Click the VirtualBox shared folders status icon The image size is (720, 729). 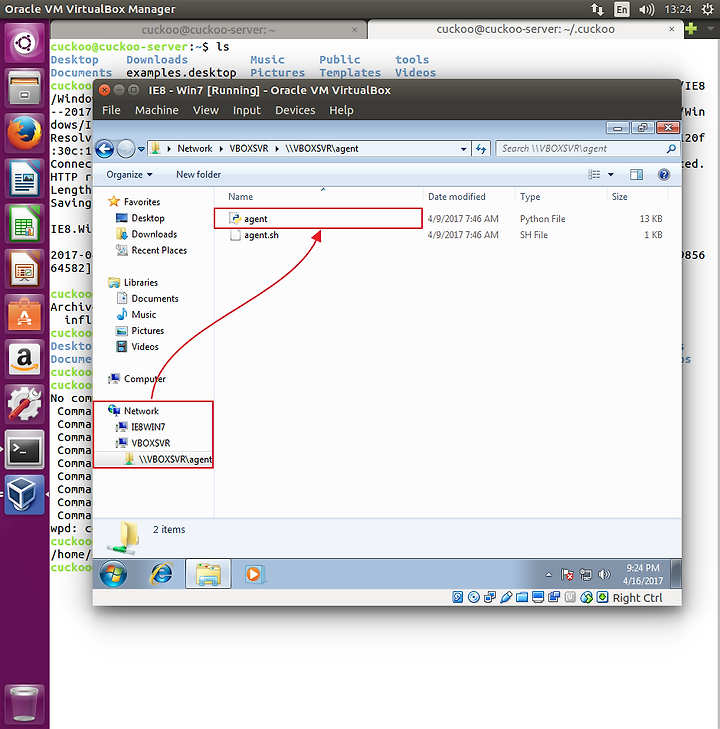pos(522,597)
